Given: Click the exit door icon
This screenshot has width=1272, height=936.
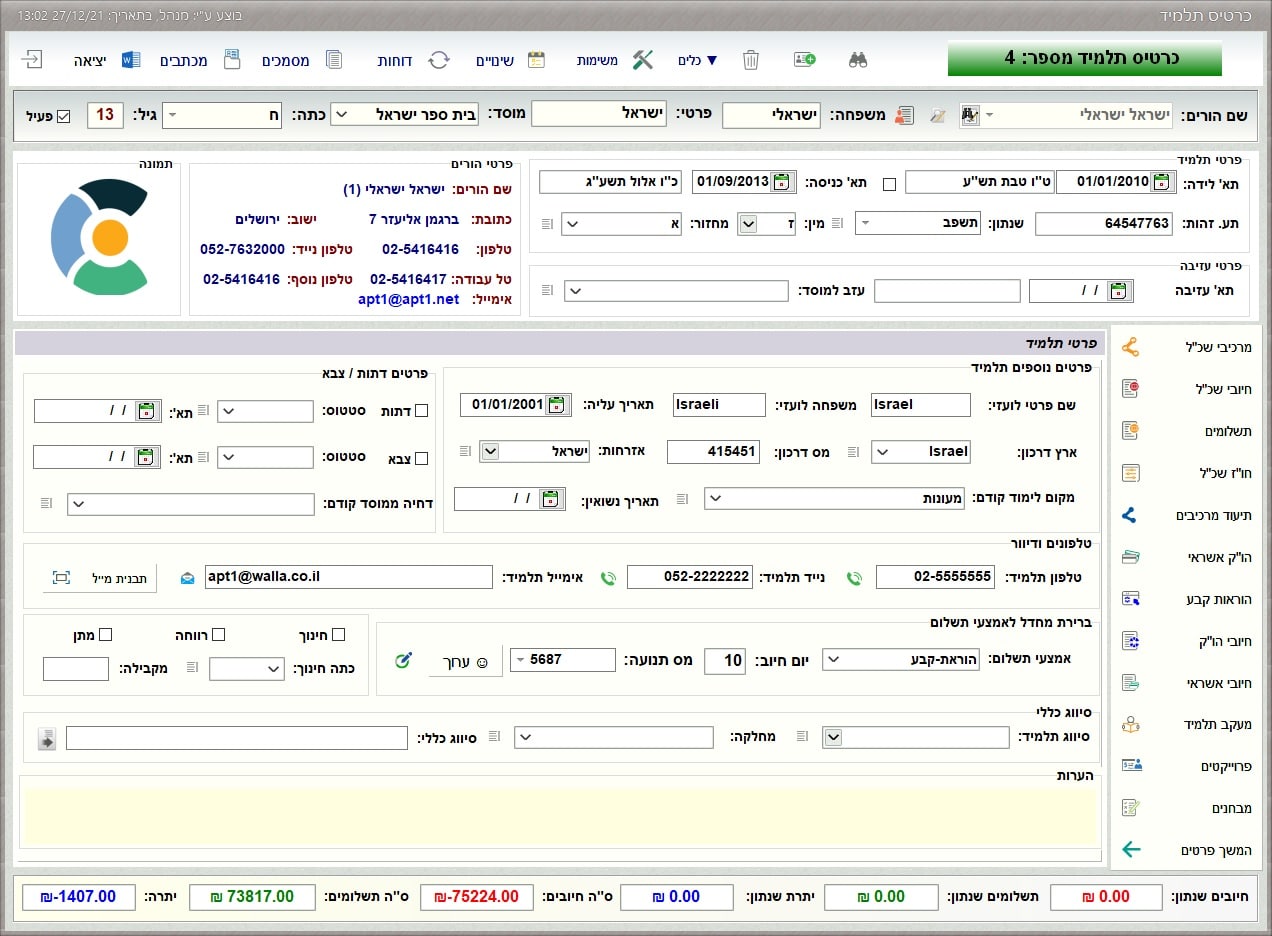Looking at the screenshot, I should pyautogui.click(x=33, y=60).
